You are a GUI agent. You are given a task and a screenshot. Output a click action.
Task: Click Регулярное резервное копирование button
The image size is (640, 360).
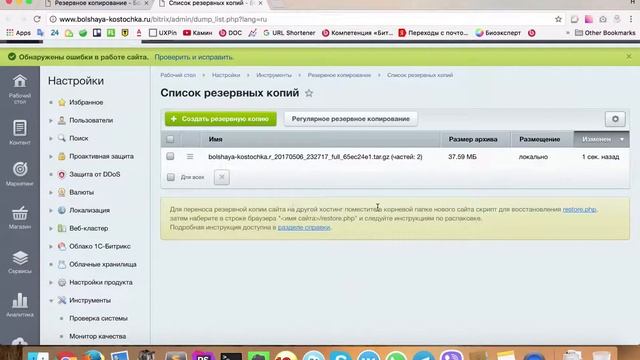[x=351, y=119]
